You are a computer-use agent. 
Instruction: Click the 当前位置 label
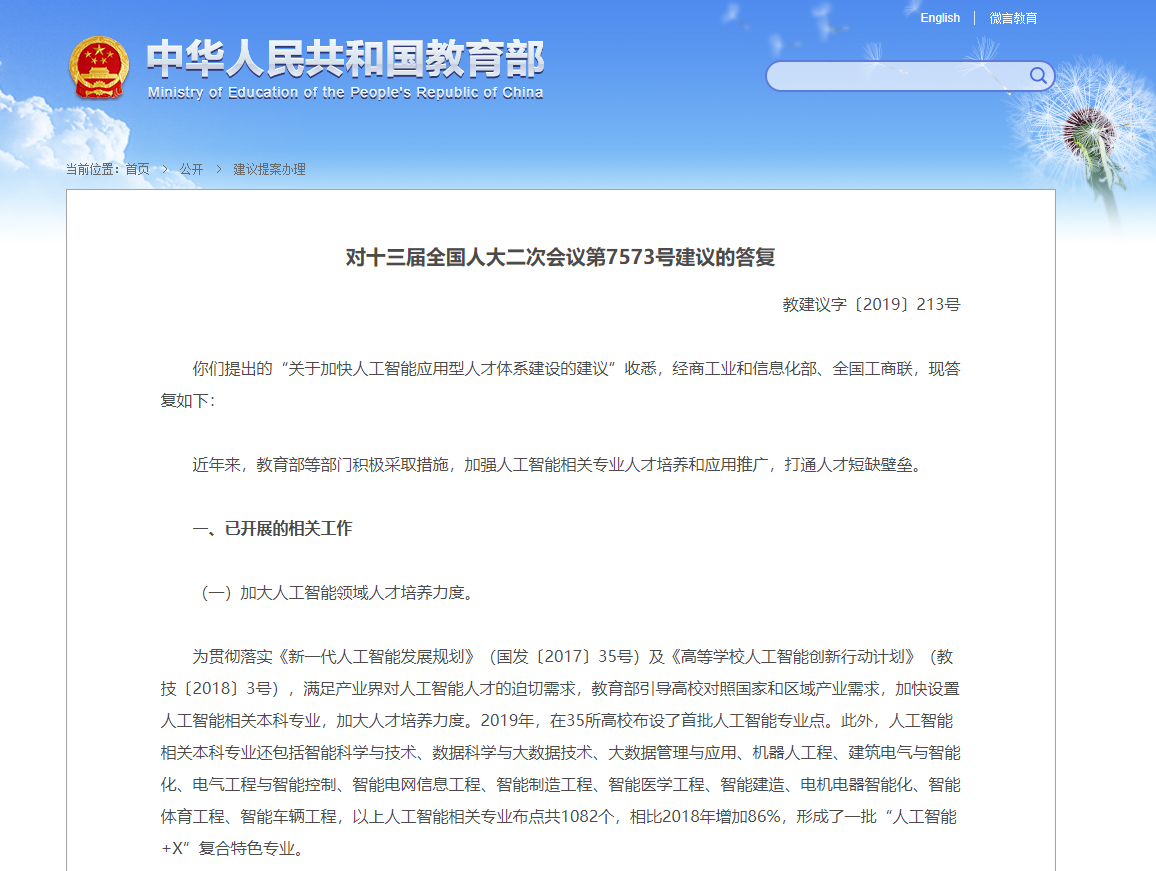coord(91,169)
